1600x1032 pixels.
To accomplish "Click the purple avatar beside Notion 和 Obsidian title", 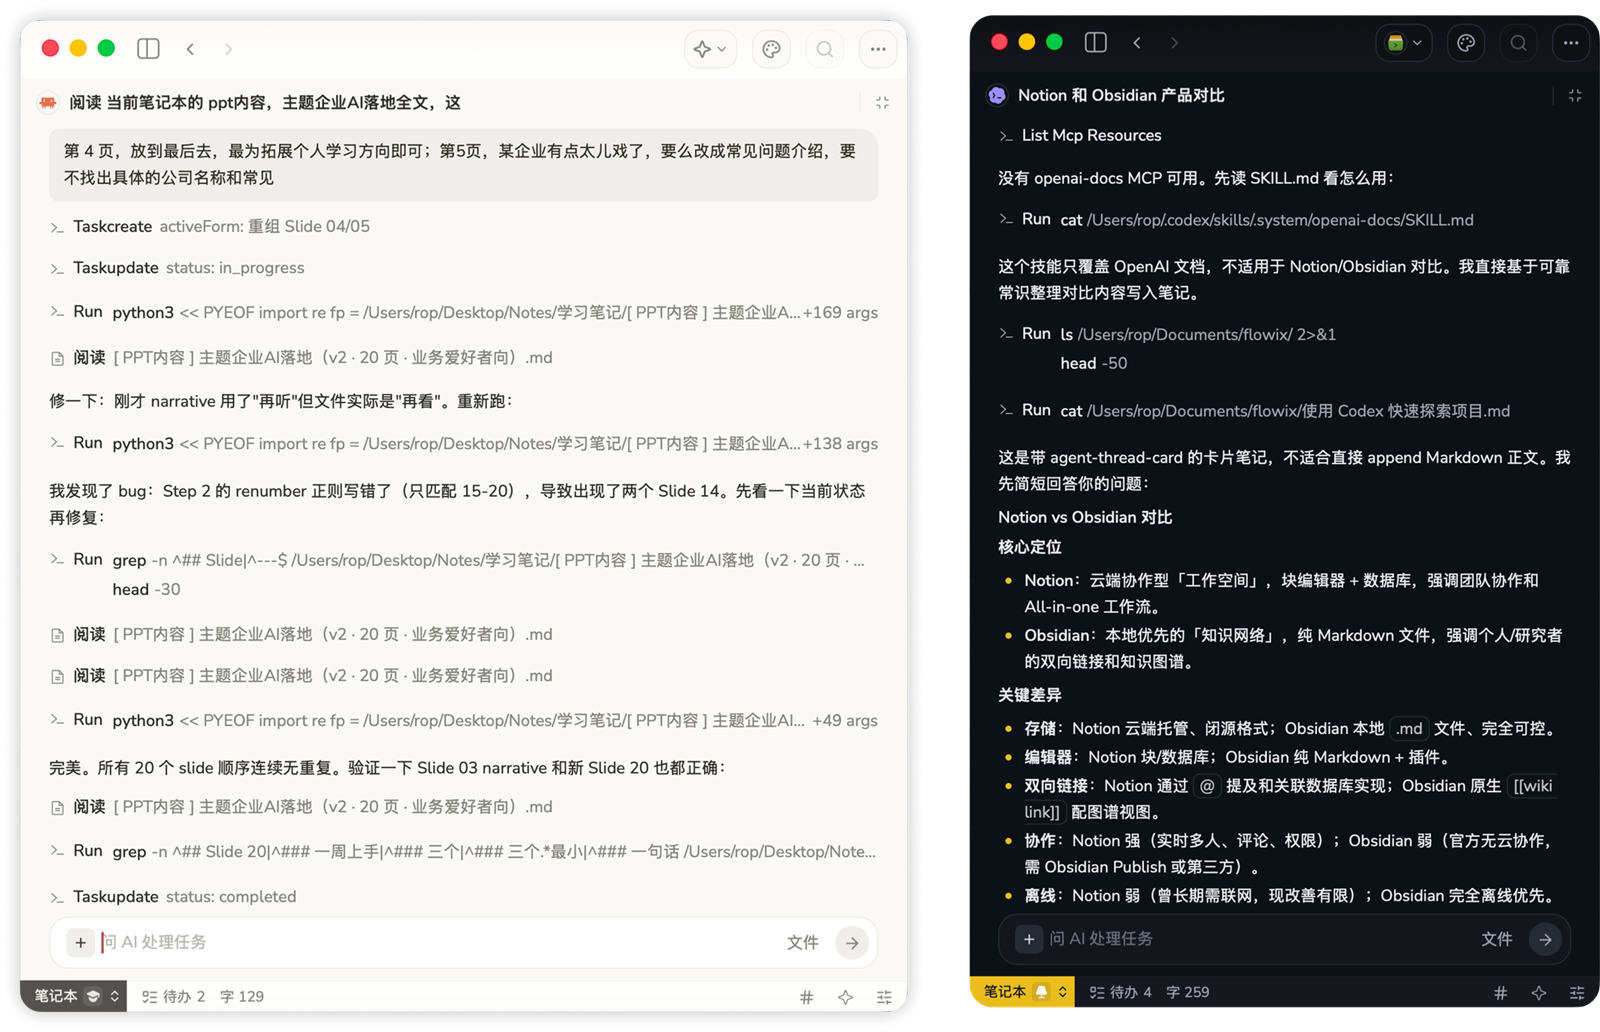I will pos(997,95).
